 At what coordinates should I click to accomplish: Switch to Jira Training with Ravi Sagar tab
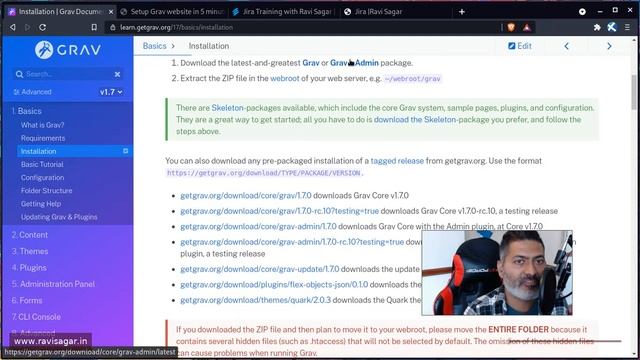click(284, 12)
